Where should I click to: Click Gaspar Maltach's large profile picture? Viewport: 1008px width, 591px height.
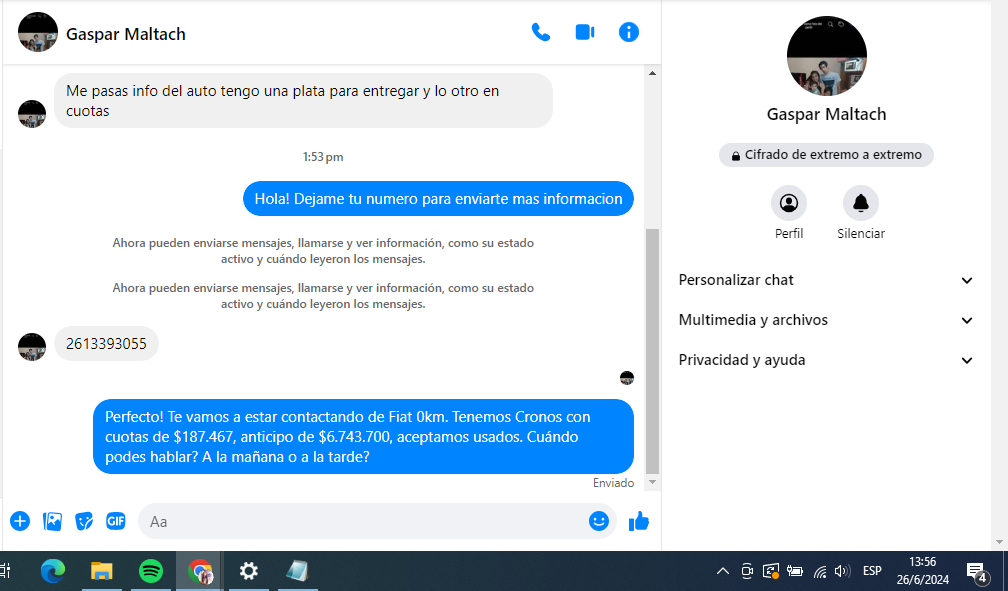click(826, 56)
